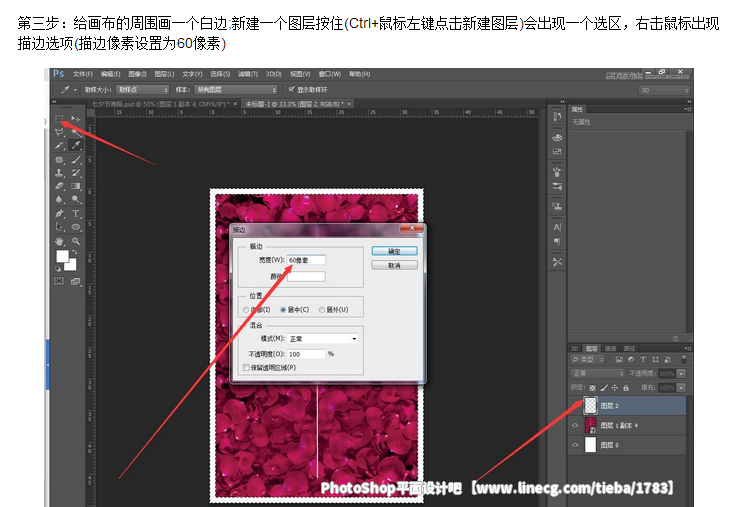Select 居外(U) radio option
The height and width of the screenshot is (507, 729).
(x=322, y=309)
